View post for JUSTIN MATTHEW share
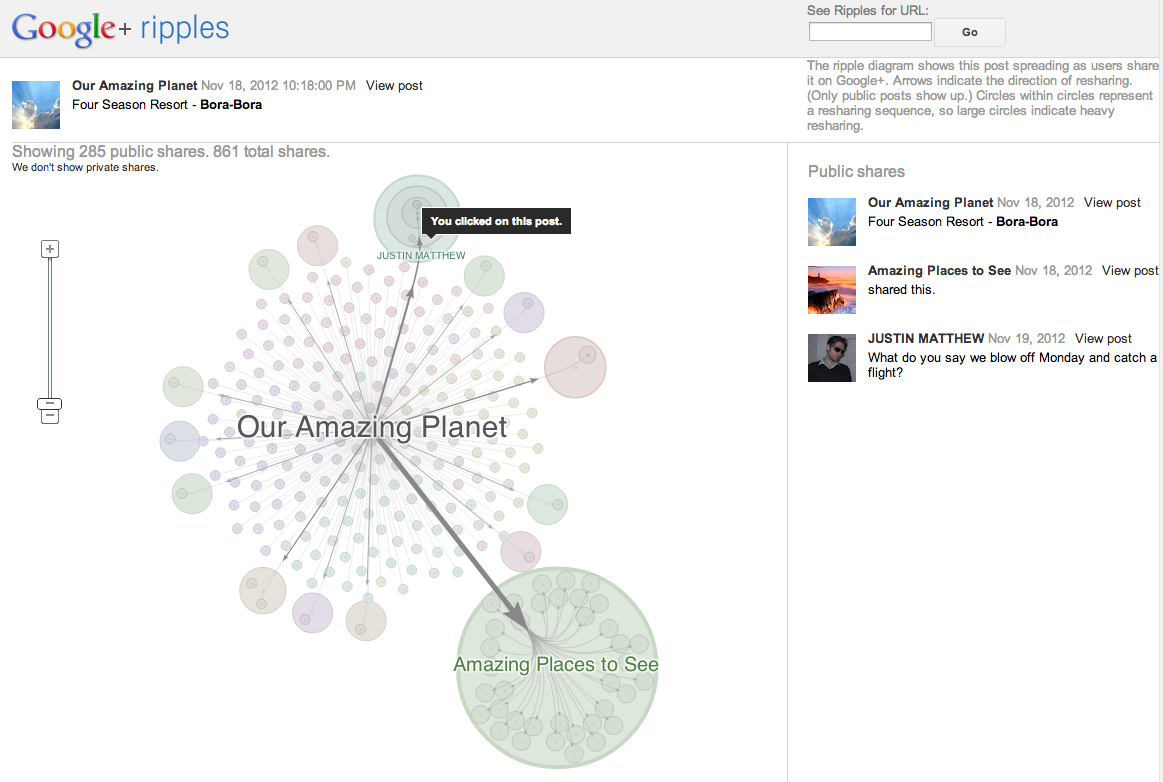 pos(1103,338)
